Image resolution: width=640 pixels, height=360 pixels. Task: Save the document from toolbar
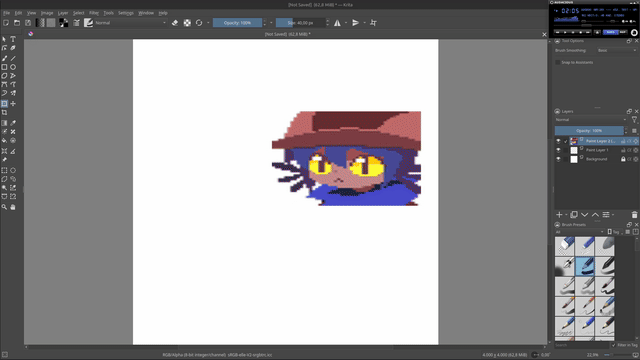tap(28, 23)
